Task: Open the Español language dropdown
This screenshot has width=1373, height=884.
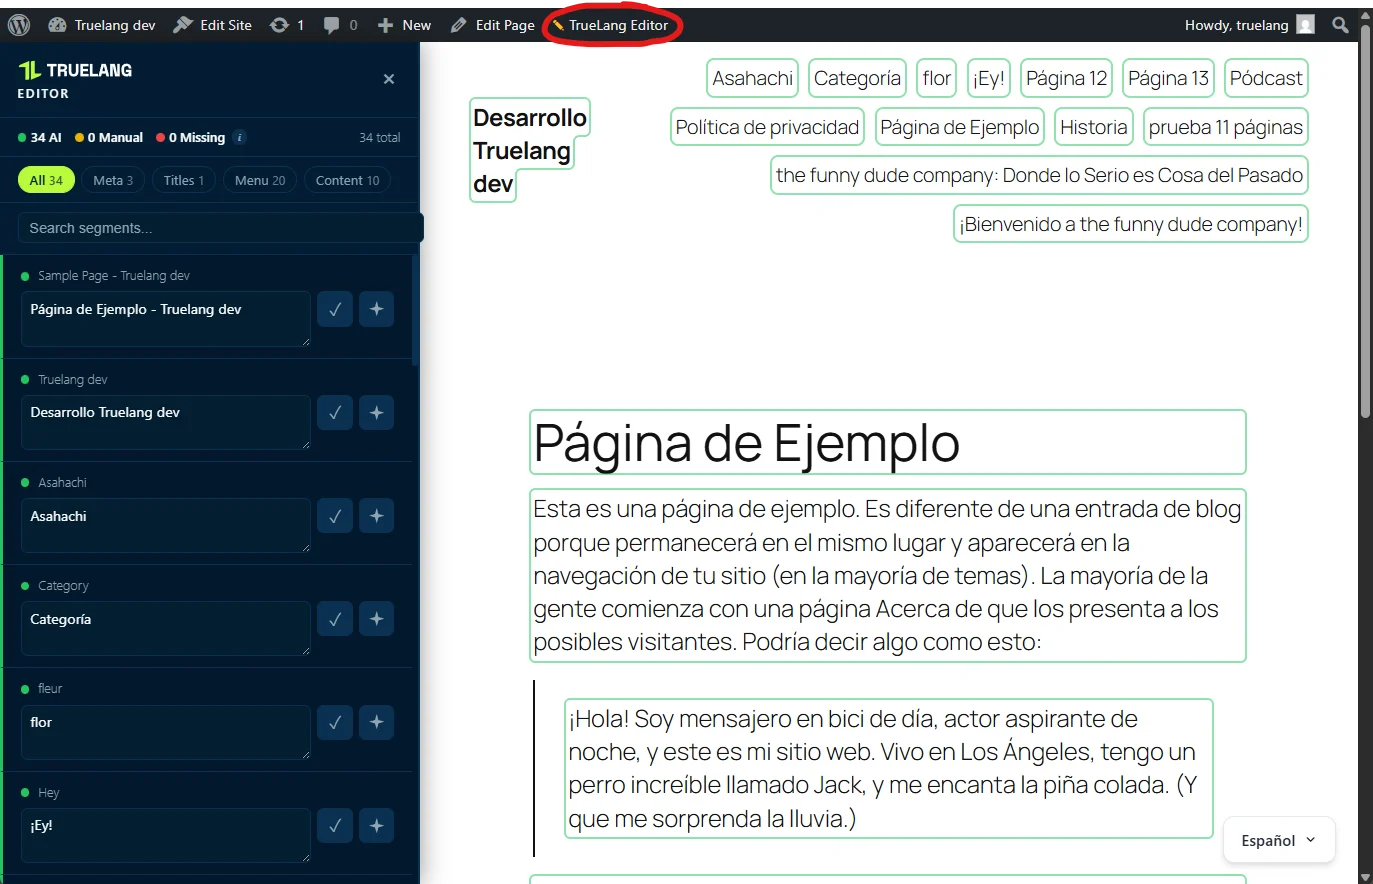Action: (x=1278, y=840)
